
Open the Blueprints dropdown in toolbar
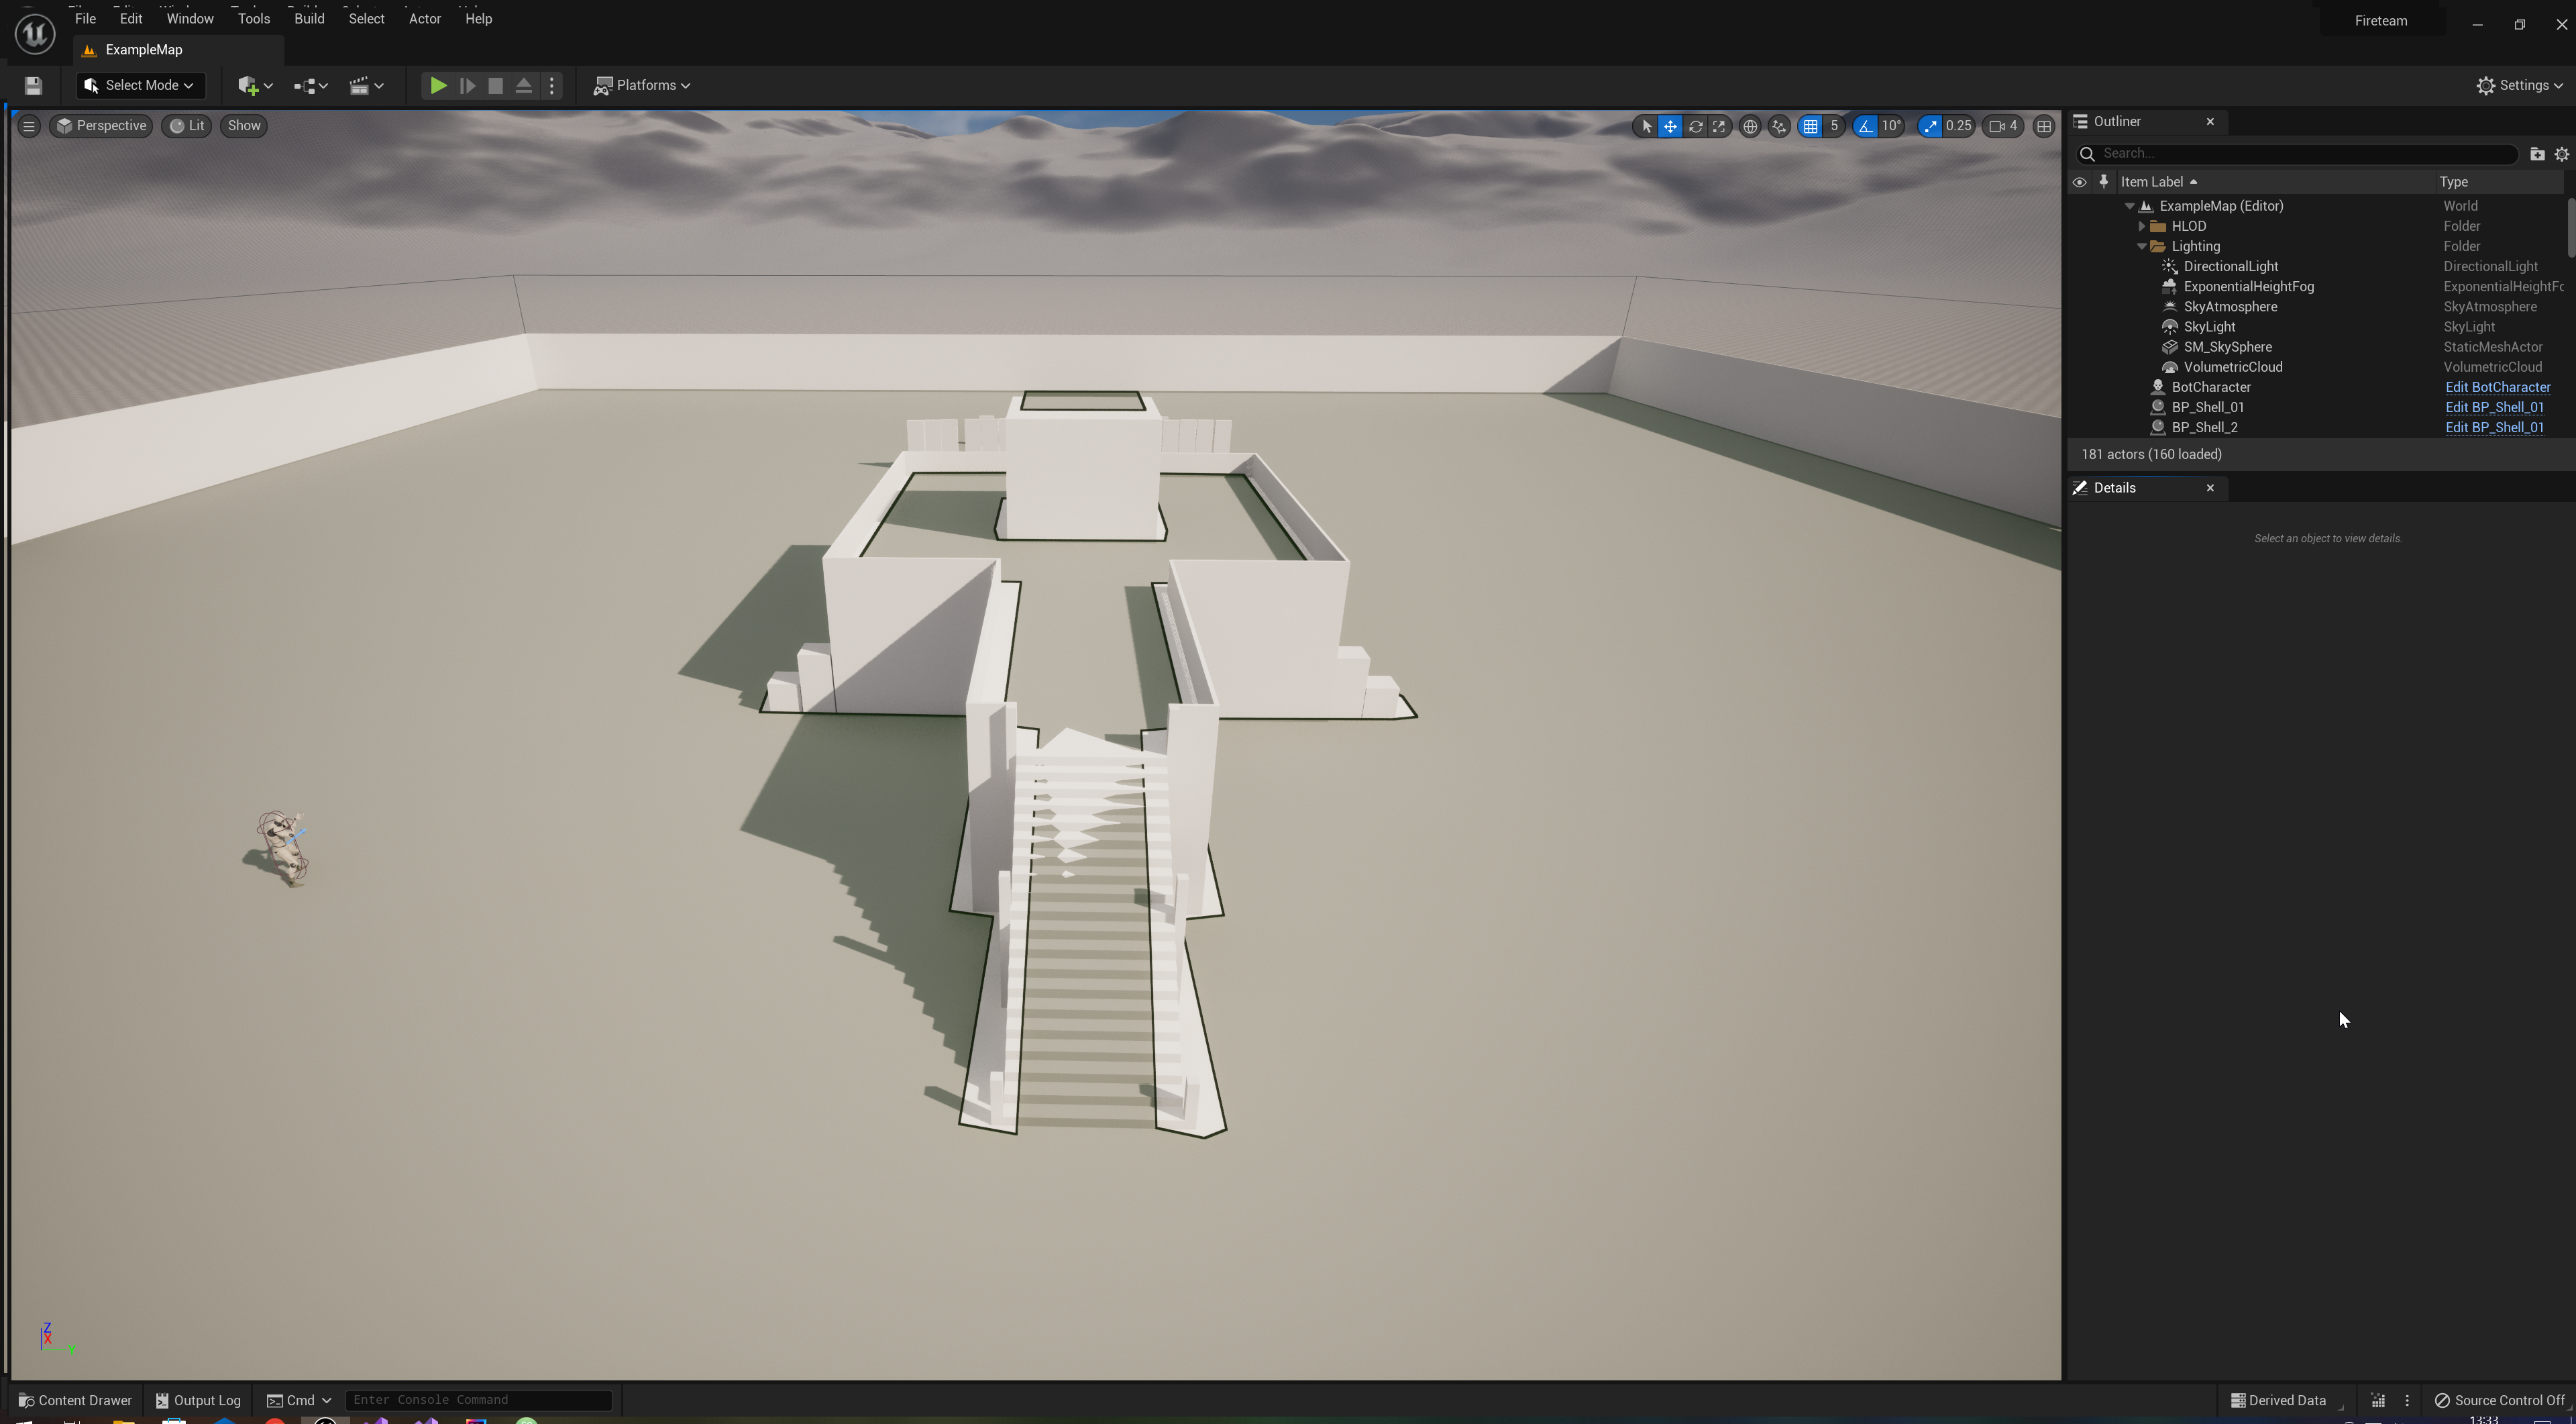(x=310, y=85)
